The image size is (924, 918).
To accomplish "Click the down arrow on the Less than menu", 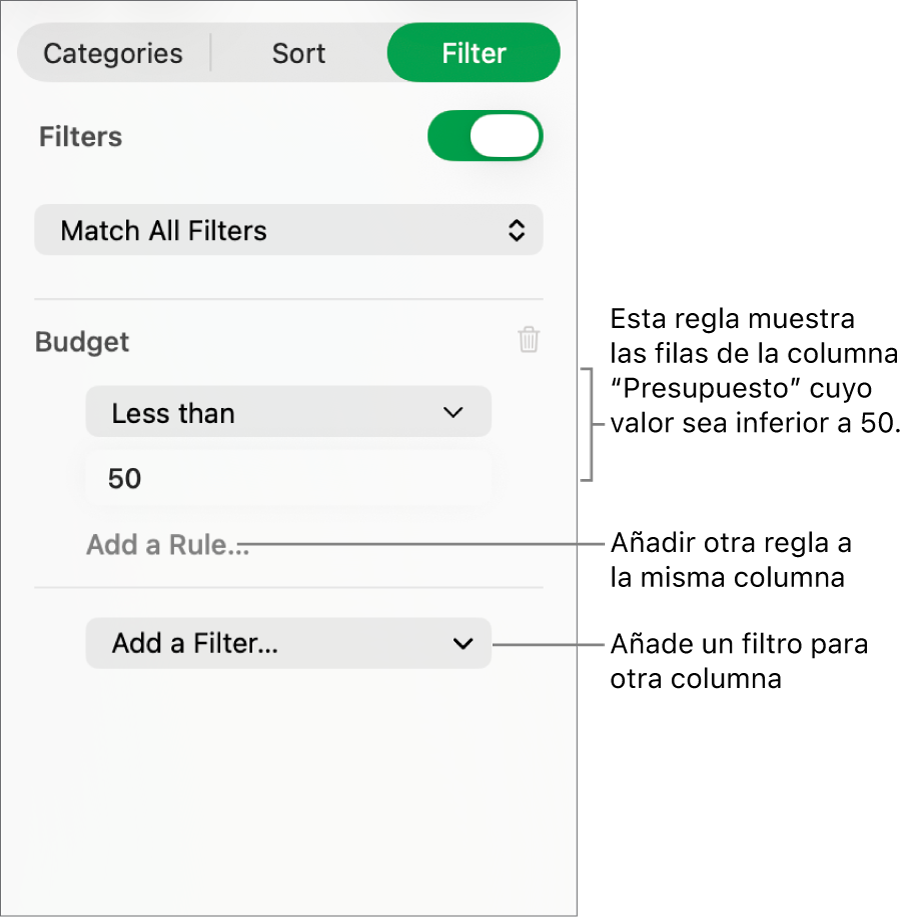I will click(x=452, y=412).
